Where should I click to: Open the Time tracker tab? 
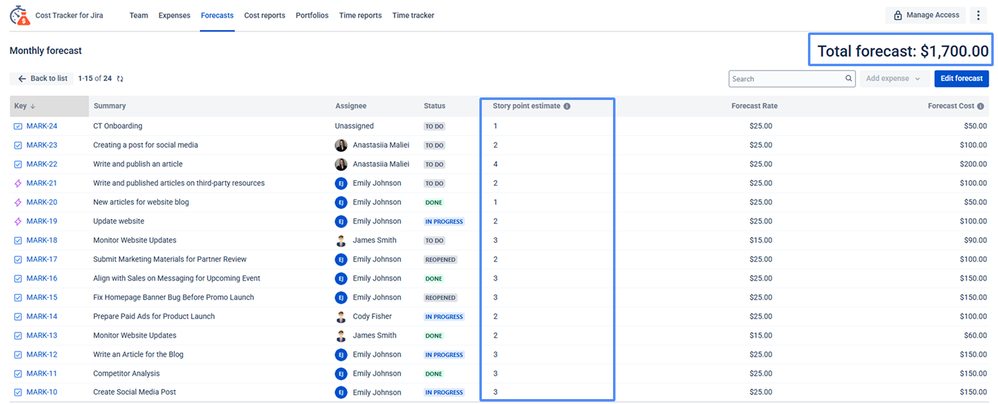[x=413, y=16]
